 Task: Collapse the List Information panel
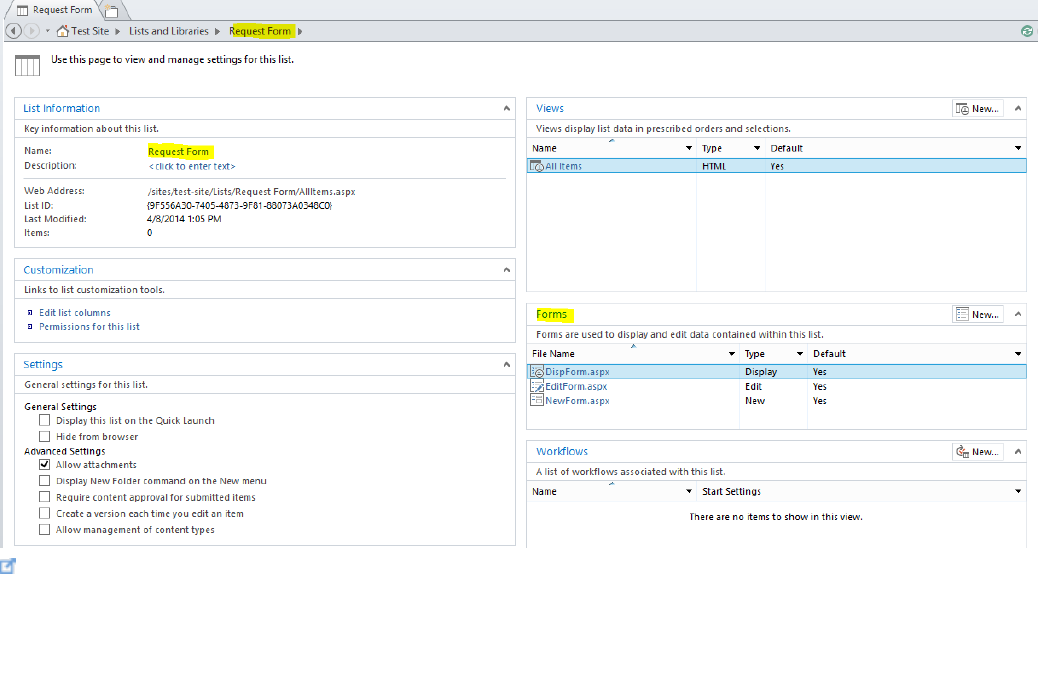[506, 109]
